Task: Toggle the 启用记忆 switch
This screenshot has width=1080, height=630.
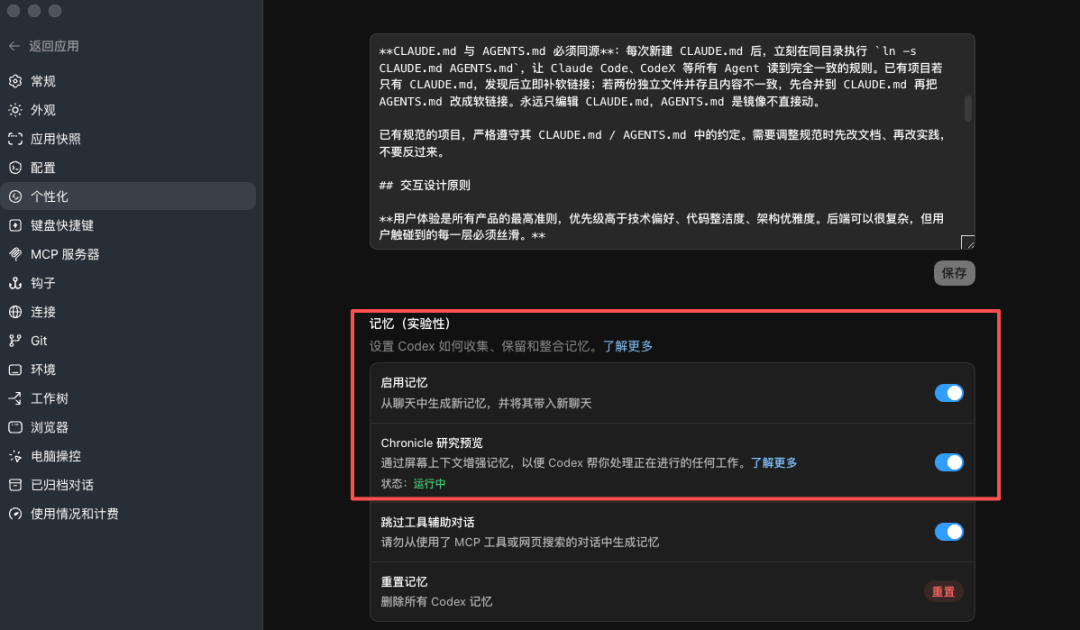Action: tap(948, 393)
